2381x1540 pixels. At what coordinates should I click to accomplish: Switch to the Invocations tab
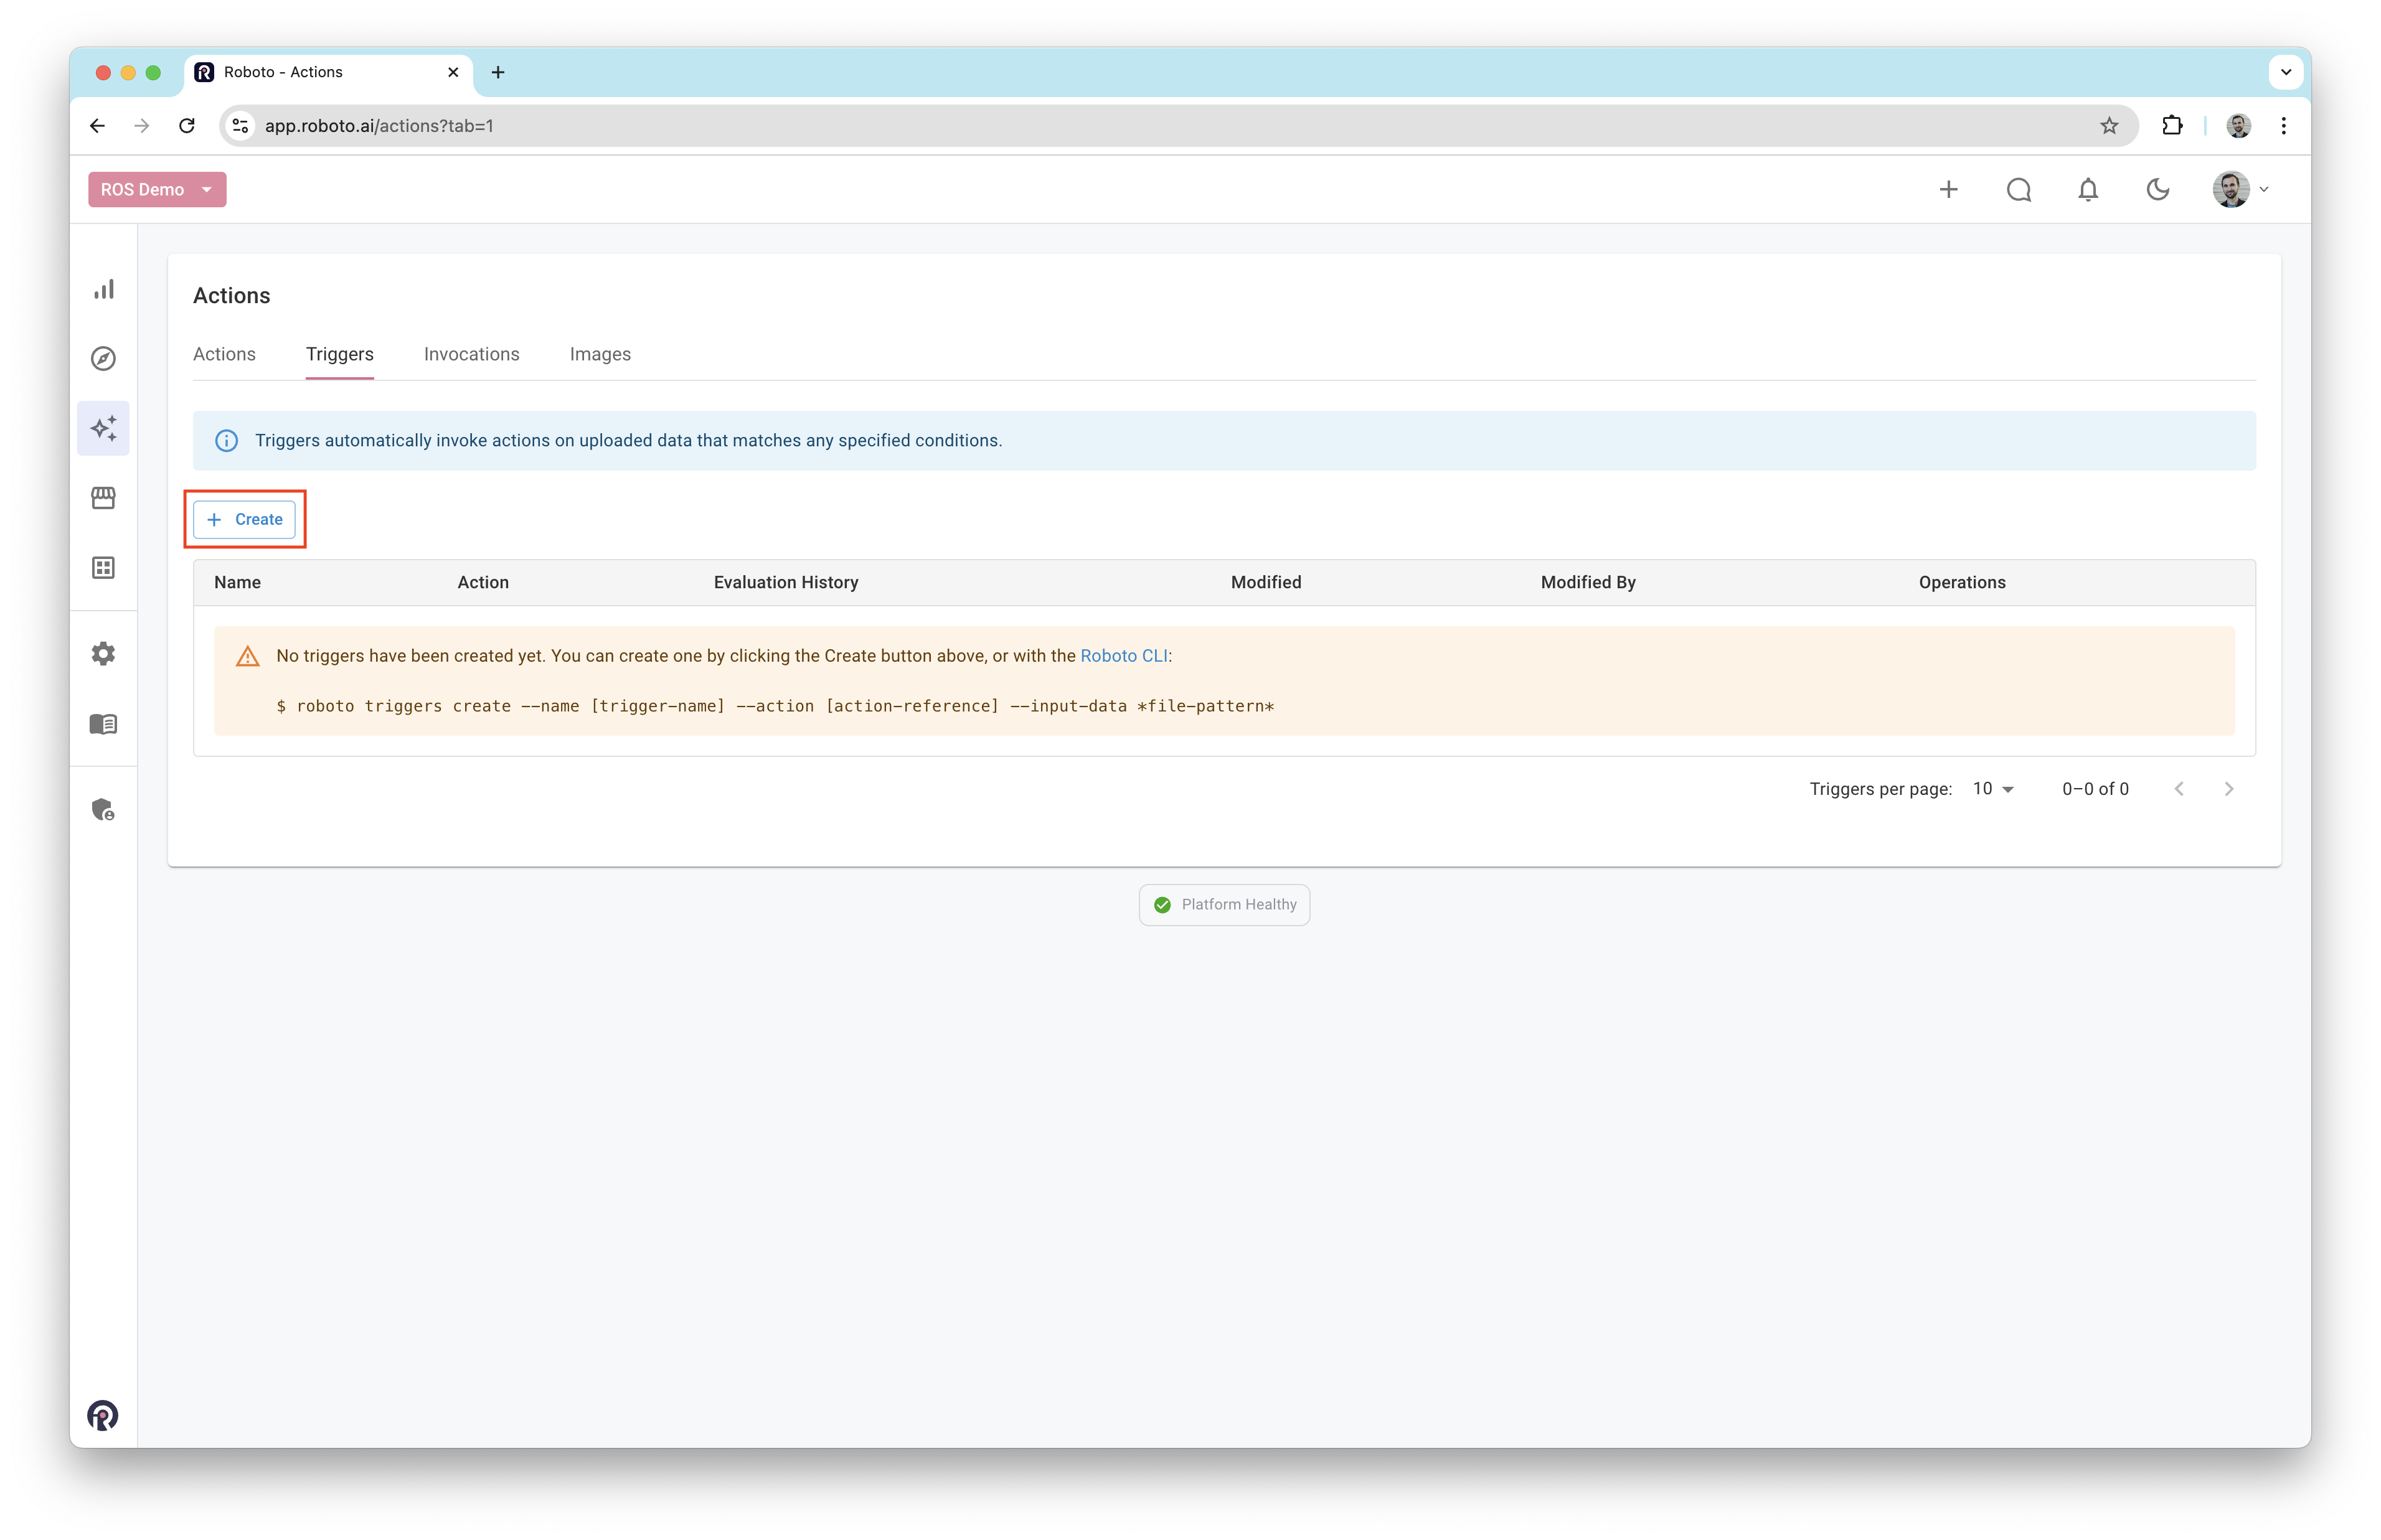471,354
